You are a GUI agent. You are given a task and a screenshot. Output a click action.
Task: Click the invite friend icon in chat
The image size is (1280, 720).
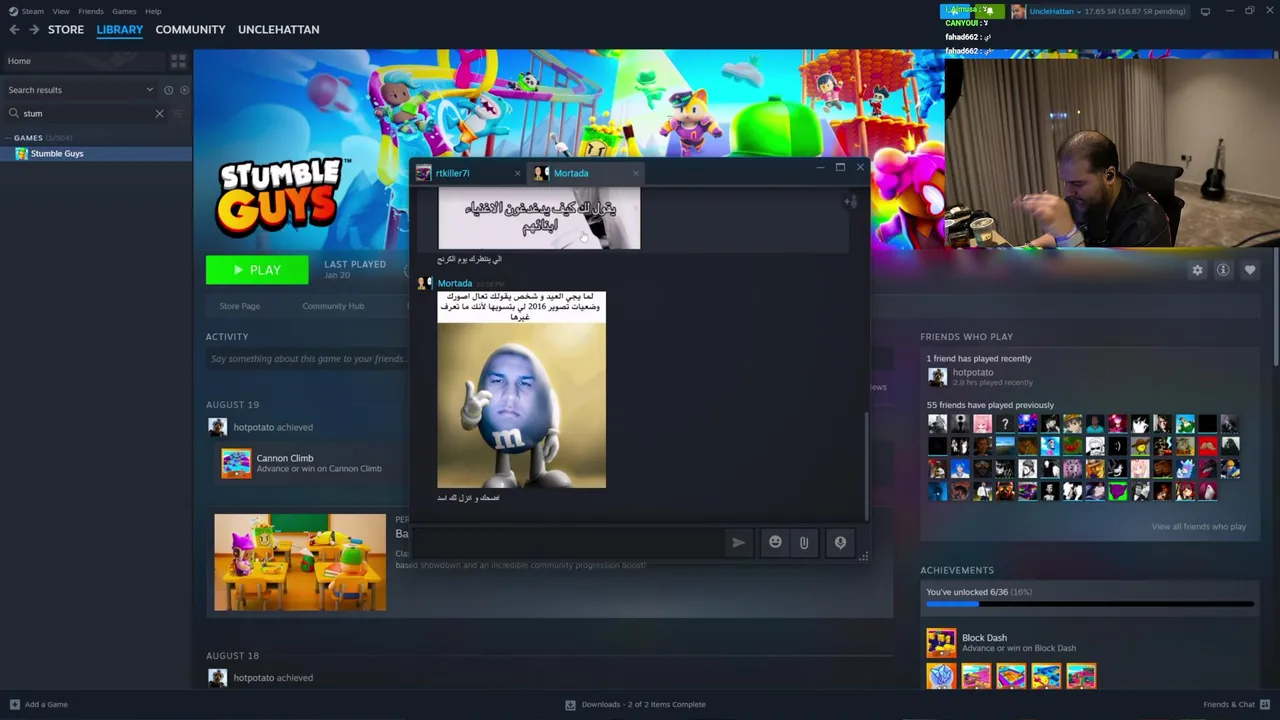click(850, 202)
